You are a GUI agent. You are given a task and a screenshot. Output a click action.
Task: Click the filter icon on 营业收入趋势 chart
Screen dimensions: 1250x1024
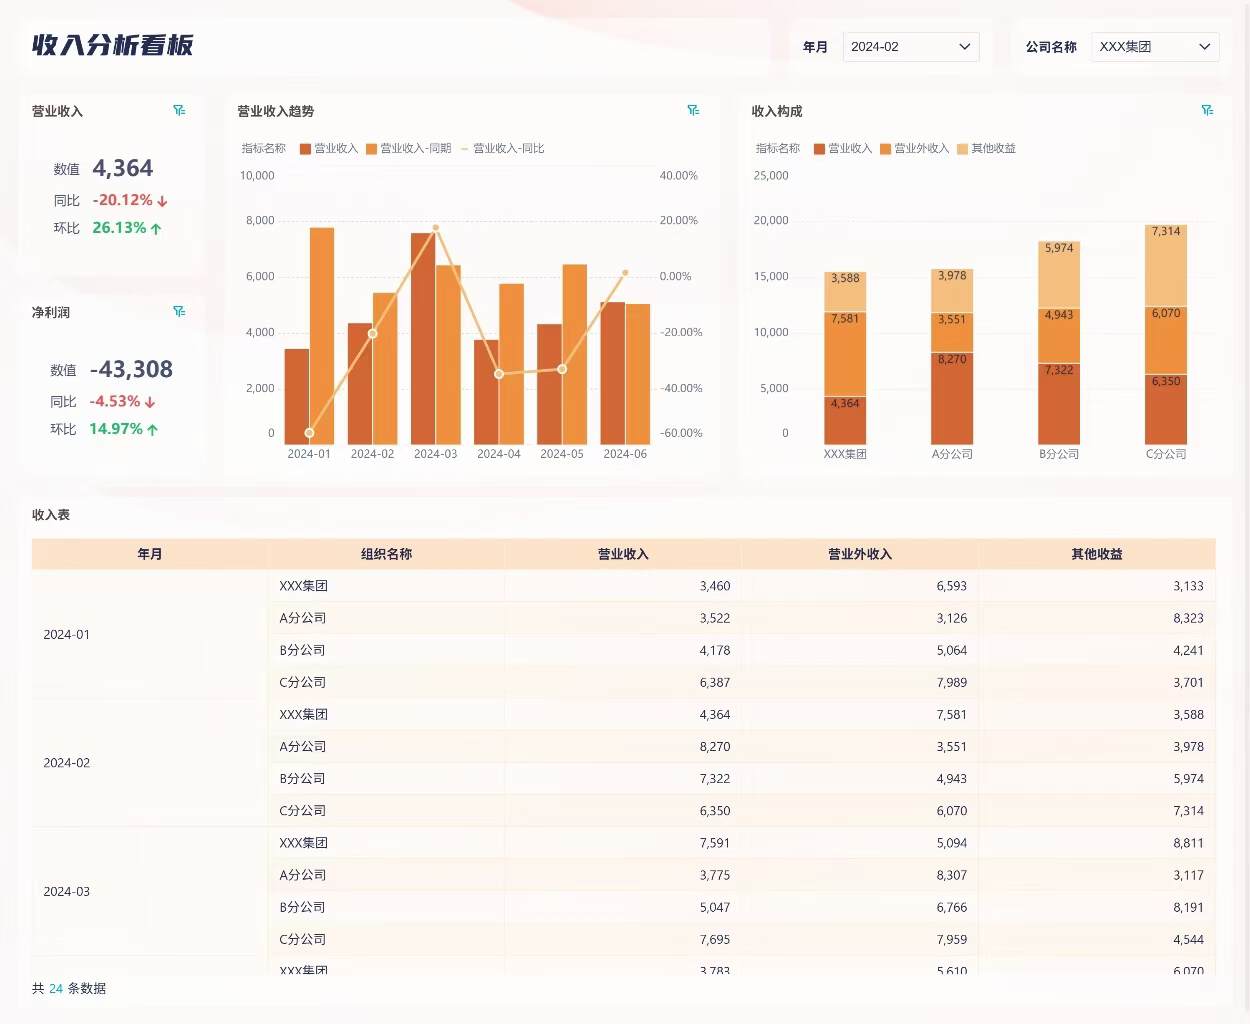pyautogui.click(x=694, y=111)
